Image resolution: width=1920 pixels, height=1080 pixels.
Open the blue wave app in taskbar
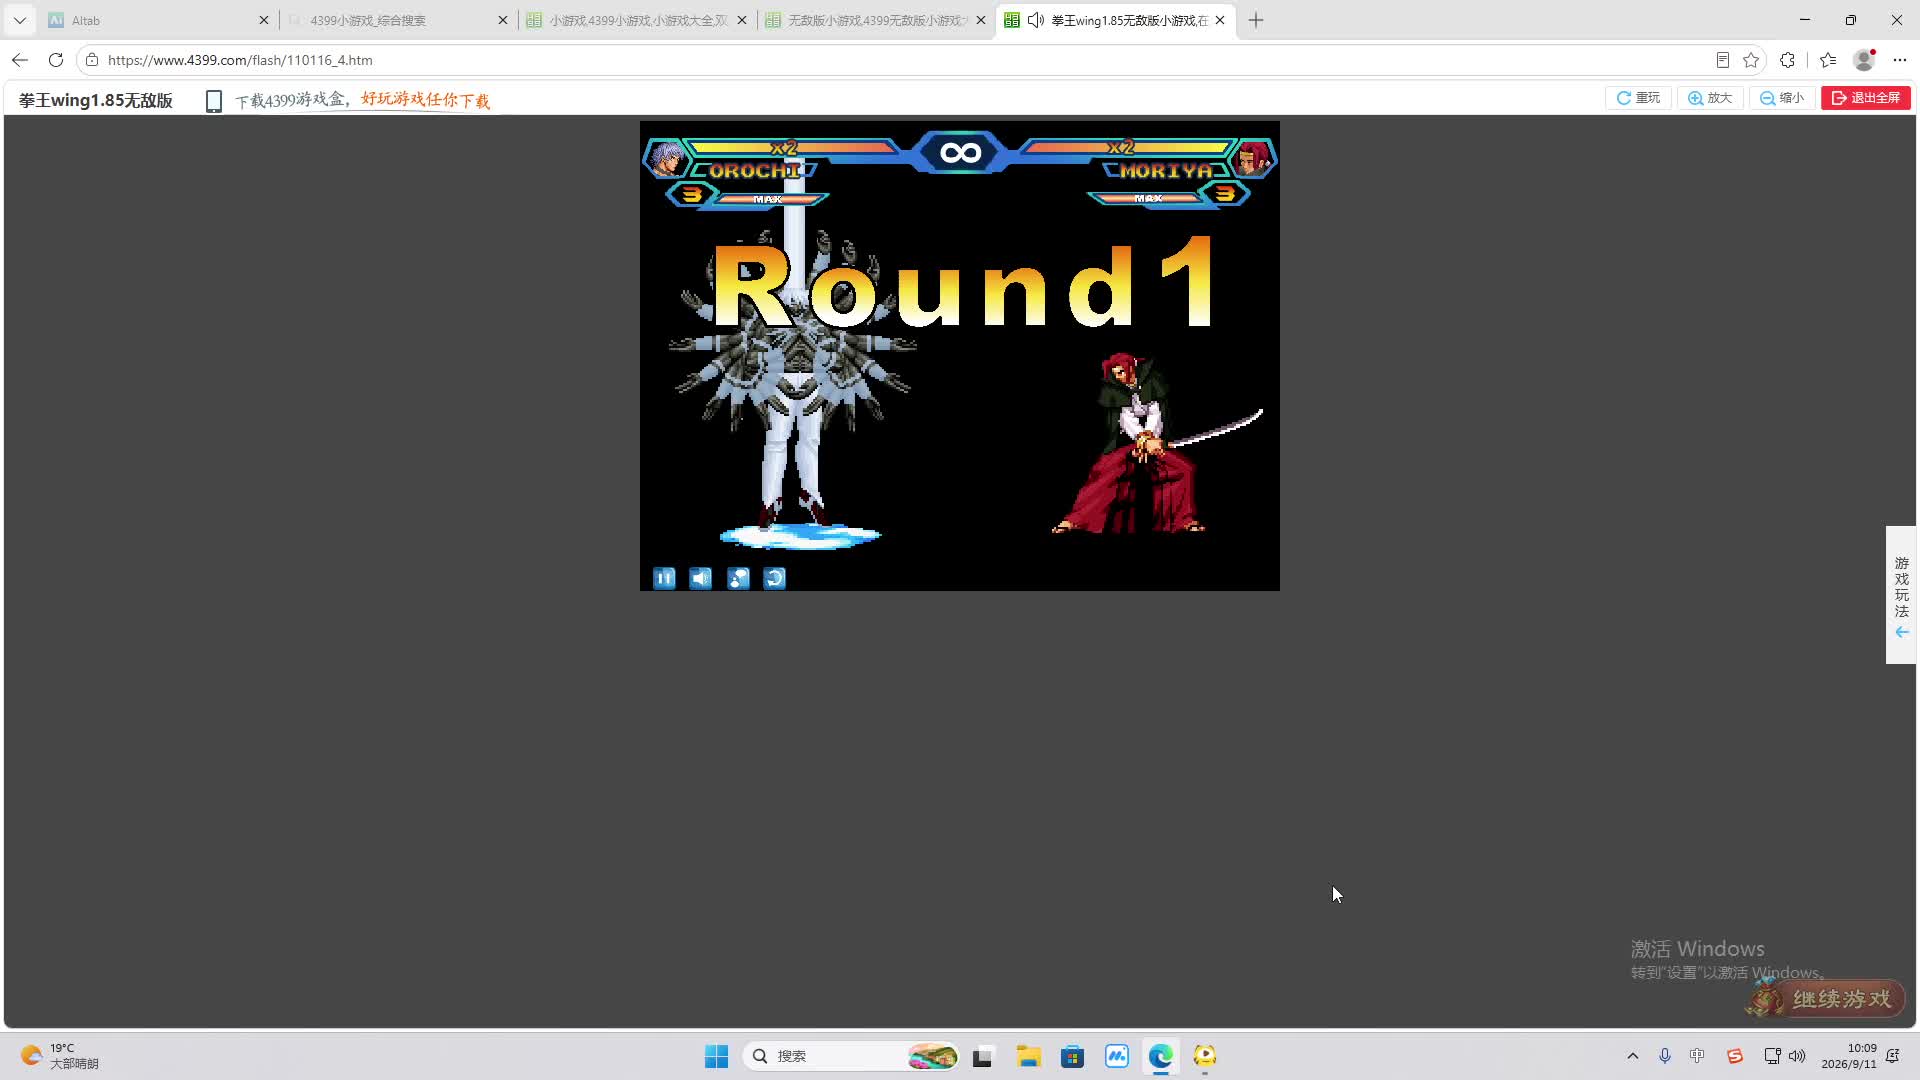tap(1117, 1056)
